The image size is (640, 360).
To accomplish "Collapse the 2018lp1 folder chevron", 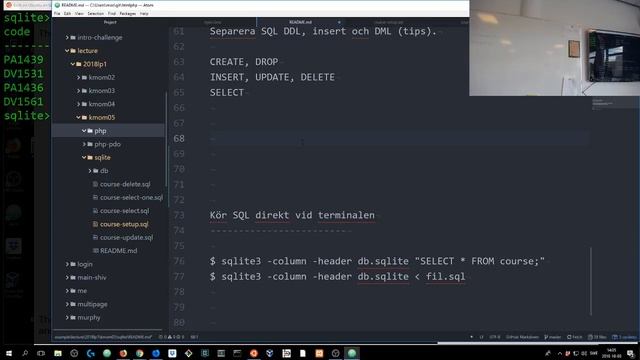I will point(73,64).
